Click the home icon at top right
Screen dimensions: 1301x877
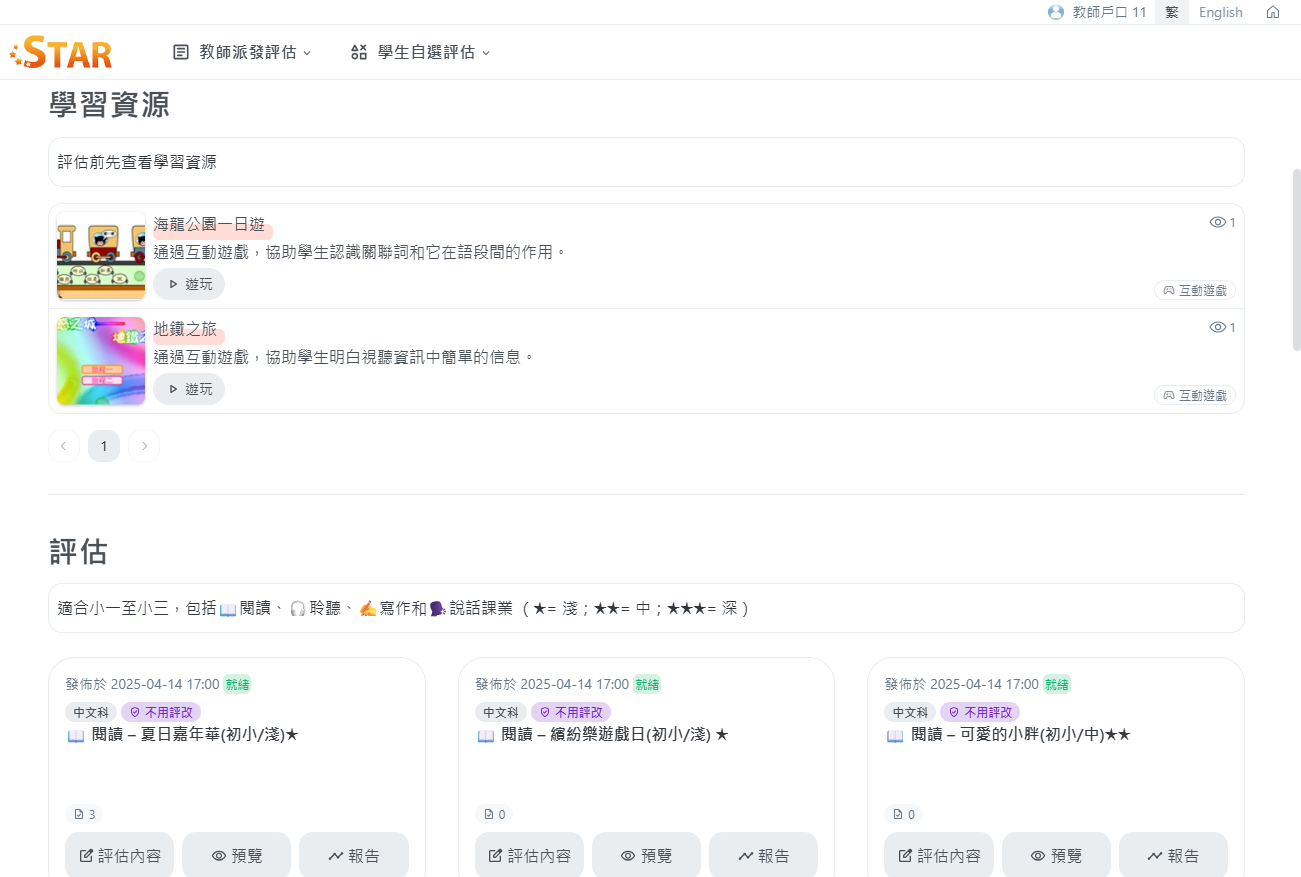tap(1272, 12)
